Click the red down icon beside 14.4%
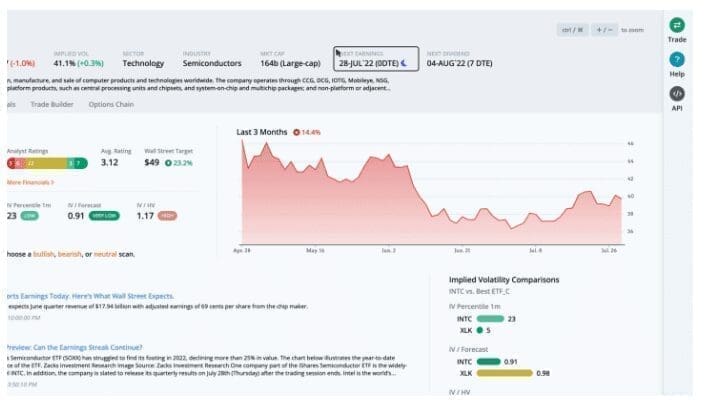This screenshot has height=410, width=707. [x=294, y=132]
